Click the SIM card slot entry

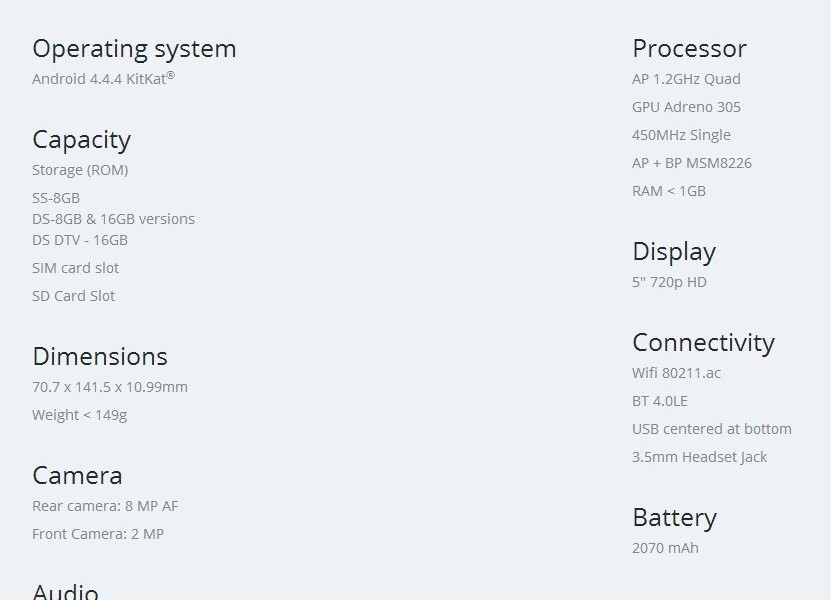[x=75, y=268]
